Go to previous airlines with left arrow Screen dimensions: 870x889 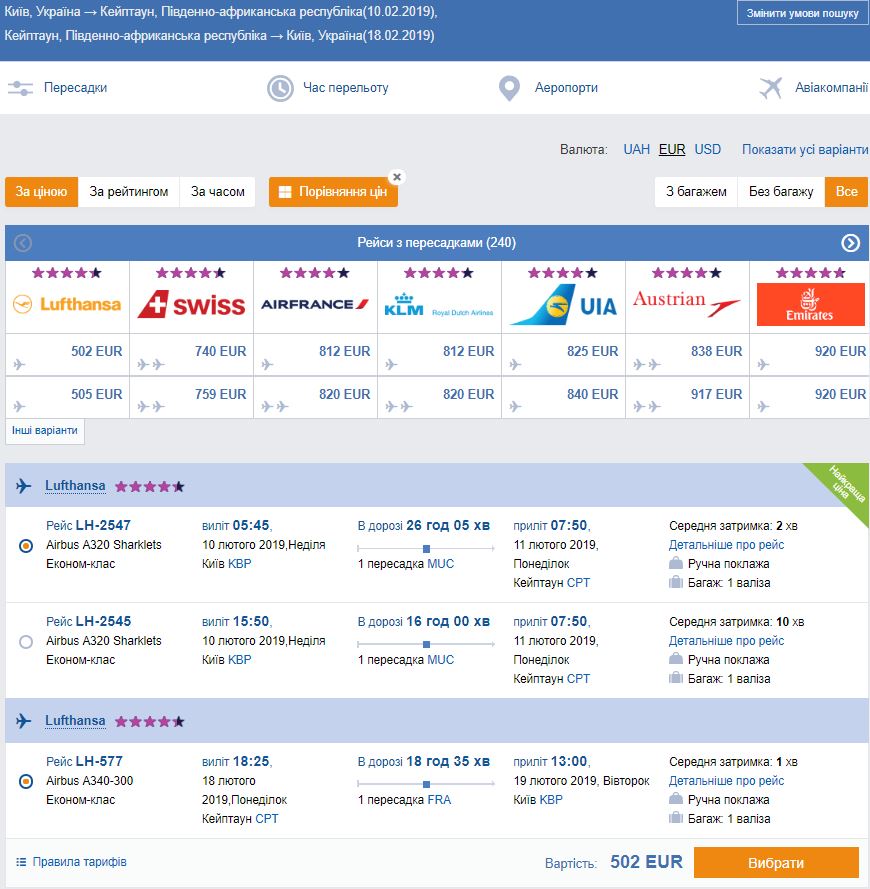pos(23,243)
